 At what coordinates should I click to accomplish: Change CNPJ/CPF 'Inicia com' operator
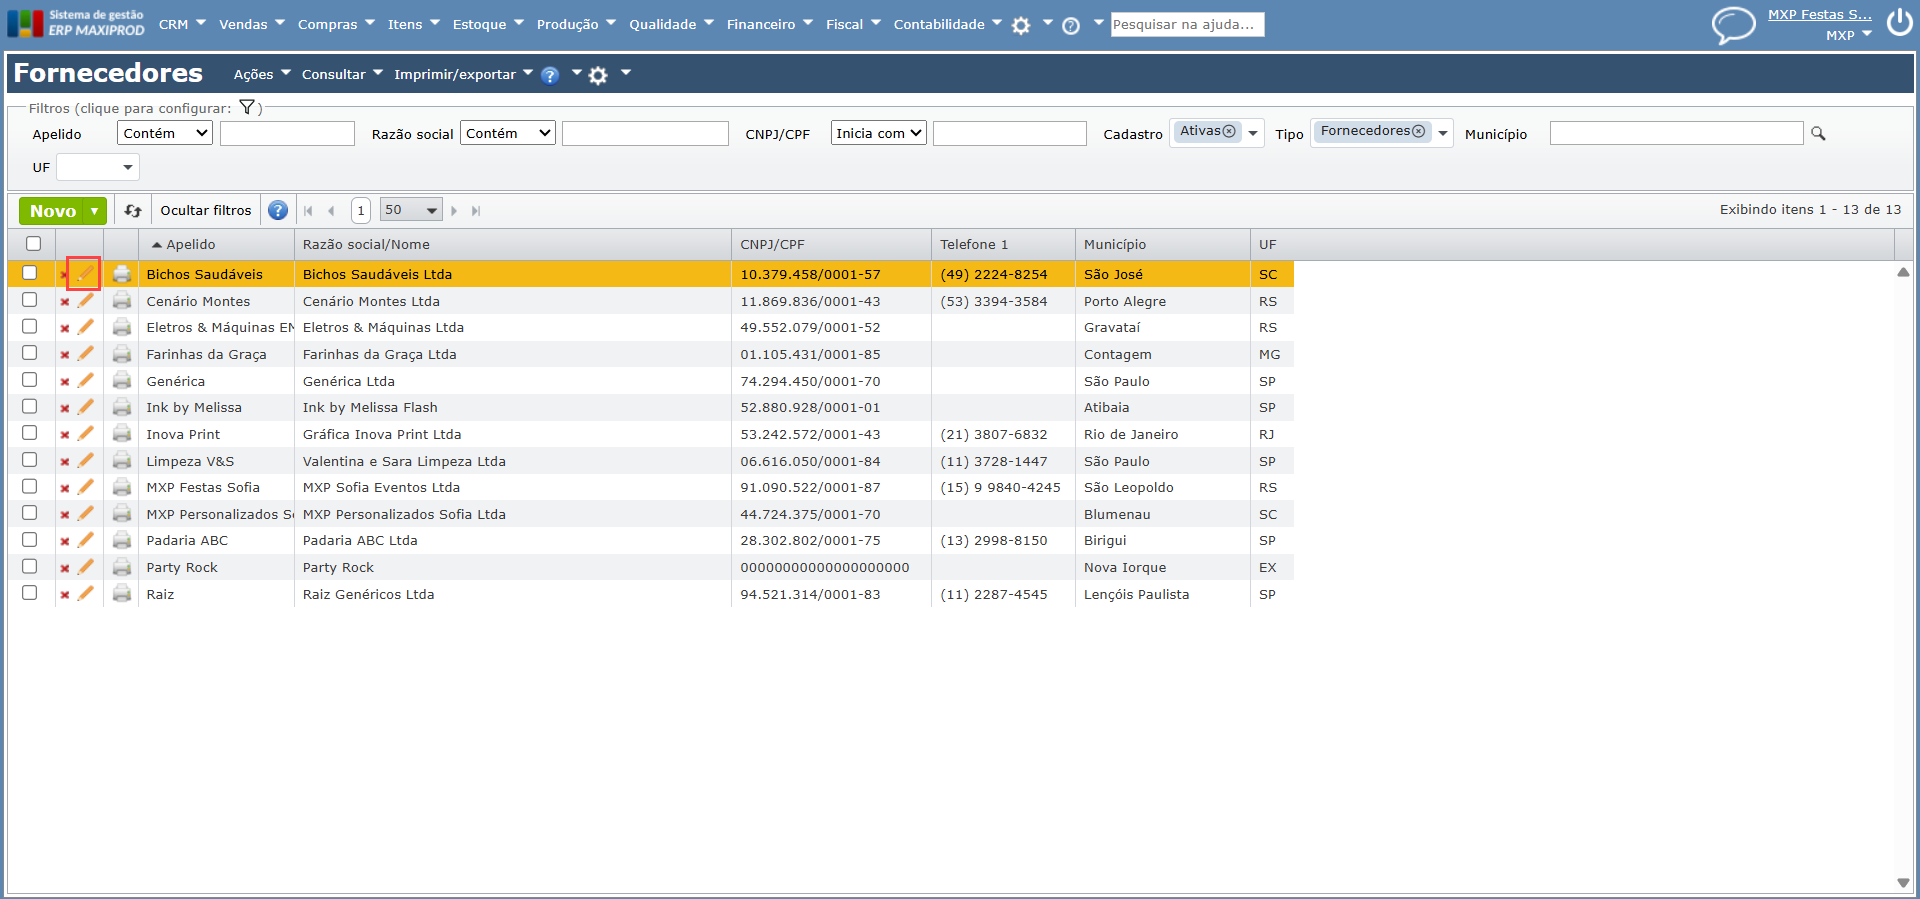(x=879, y=133)
